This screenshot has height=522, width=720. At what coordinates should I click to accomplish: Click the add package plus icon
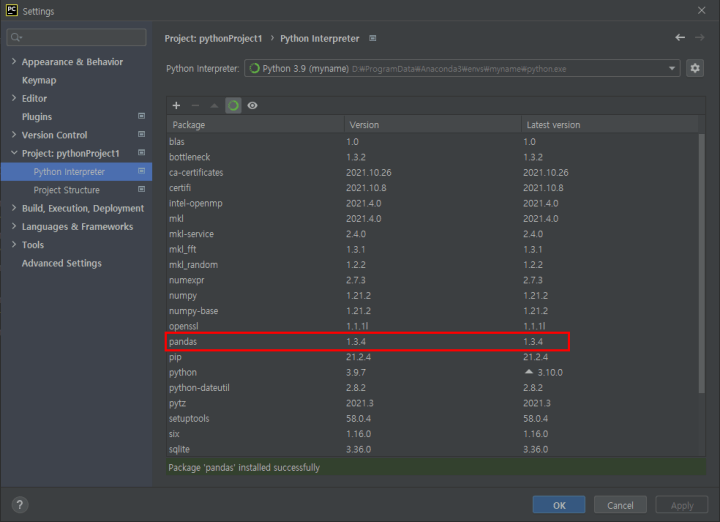pos(176,106)
